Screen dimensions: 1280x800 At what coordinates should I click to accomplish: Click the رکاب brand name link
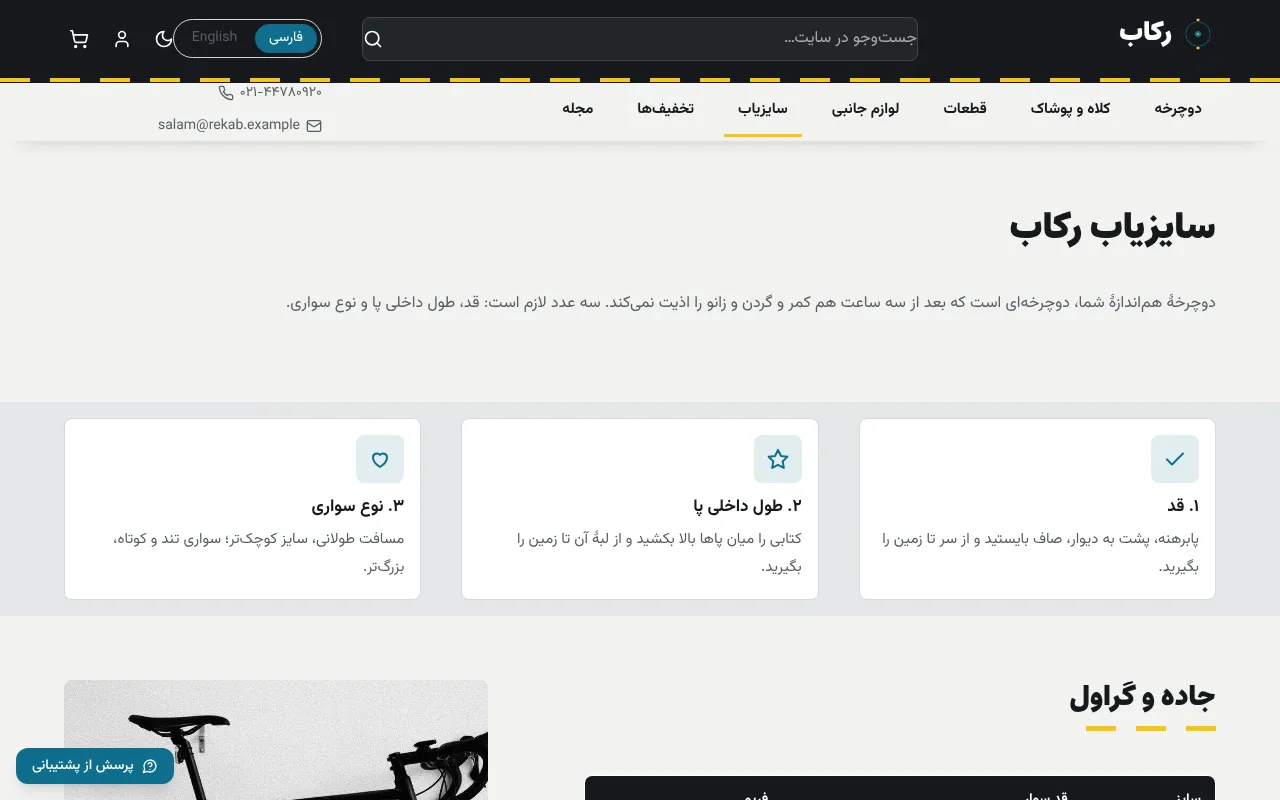pyautogui.click(x=1146, y=34)
